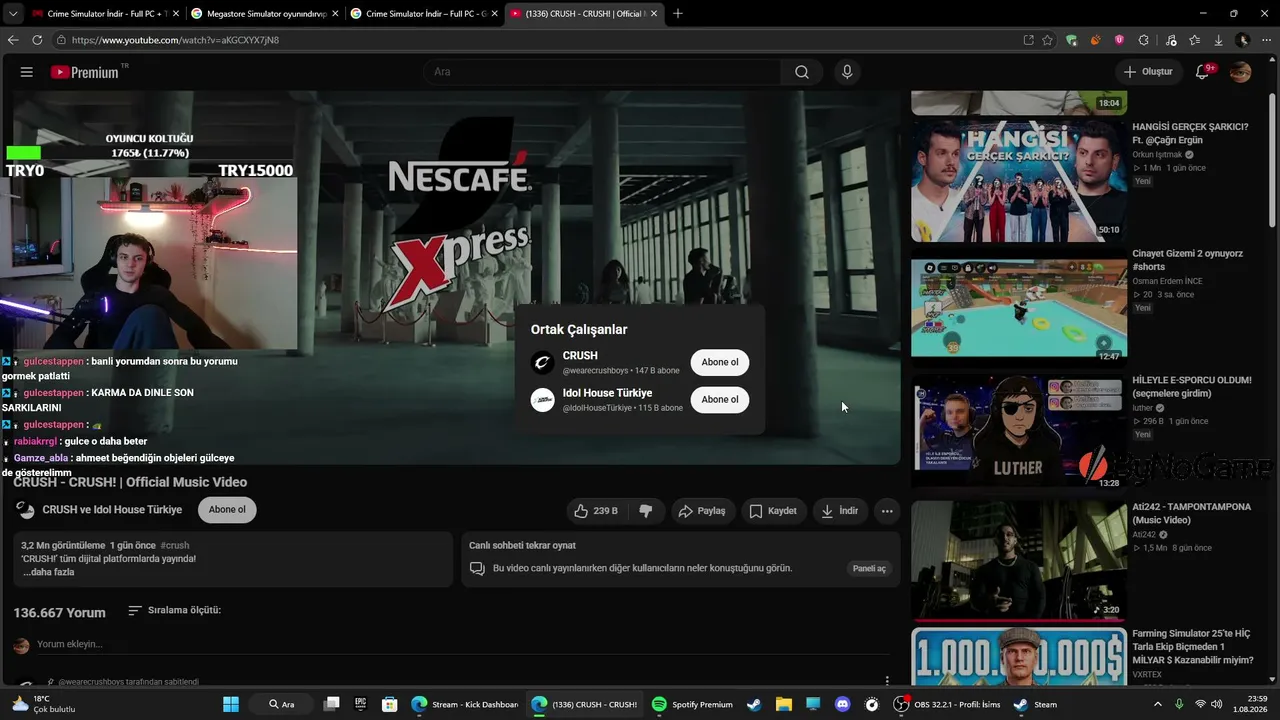Open Discord from the taskbar
This screenshot has height=720, width=1280.
click(842, 704)
